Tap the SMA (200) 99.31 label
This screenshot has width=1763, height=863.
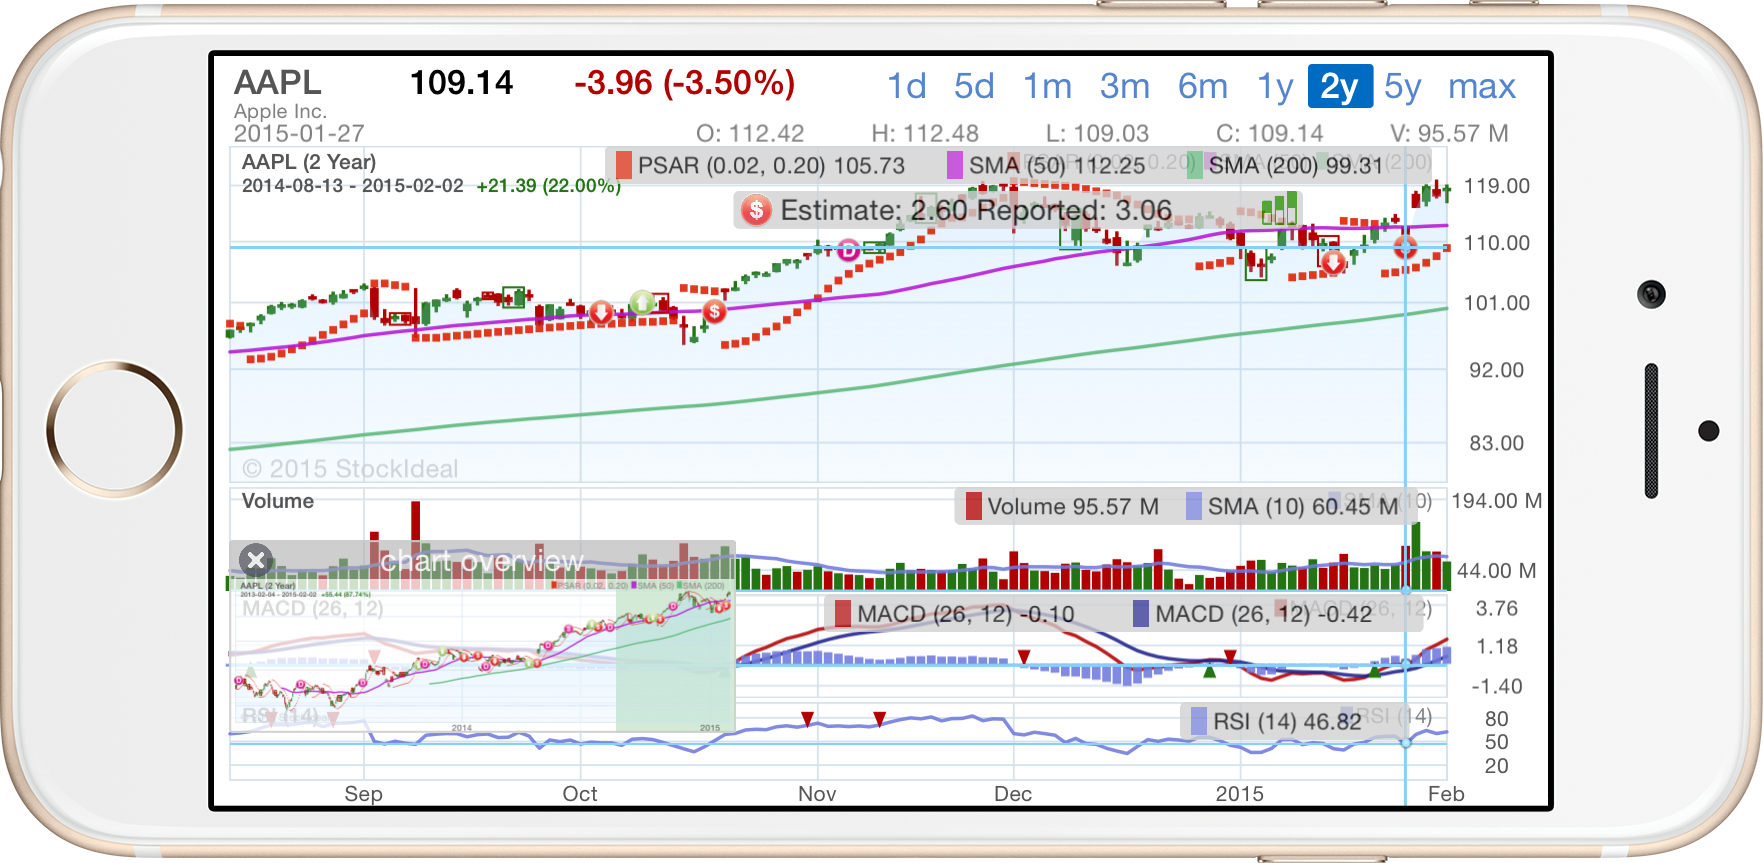coord(1296,165)
